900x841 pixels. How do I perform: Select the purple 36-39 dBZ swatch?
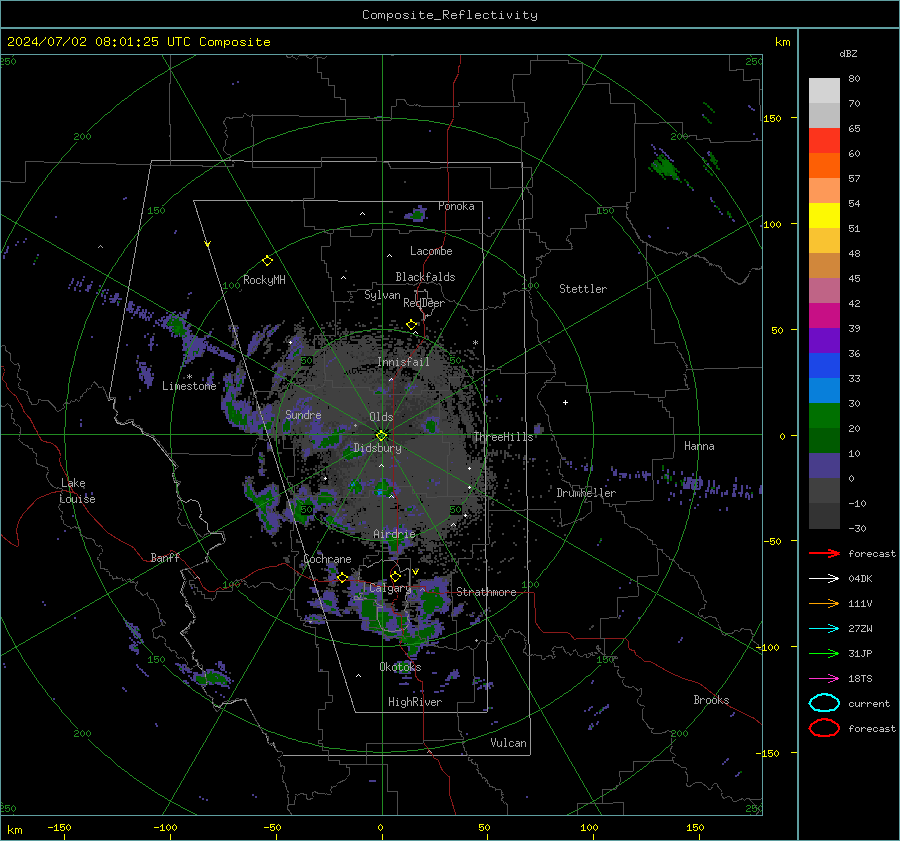[x=824, y=340]
